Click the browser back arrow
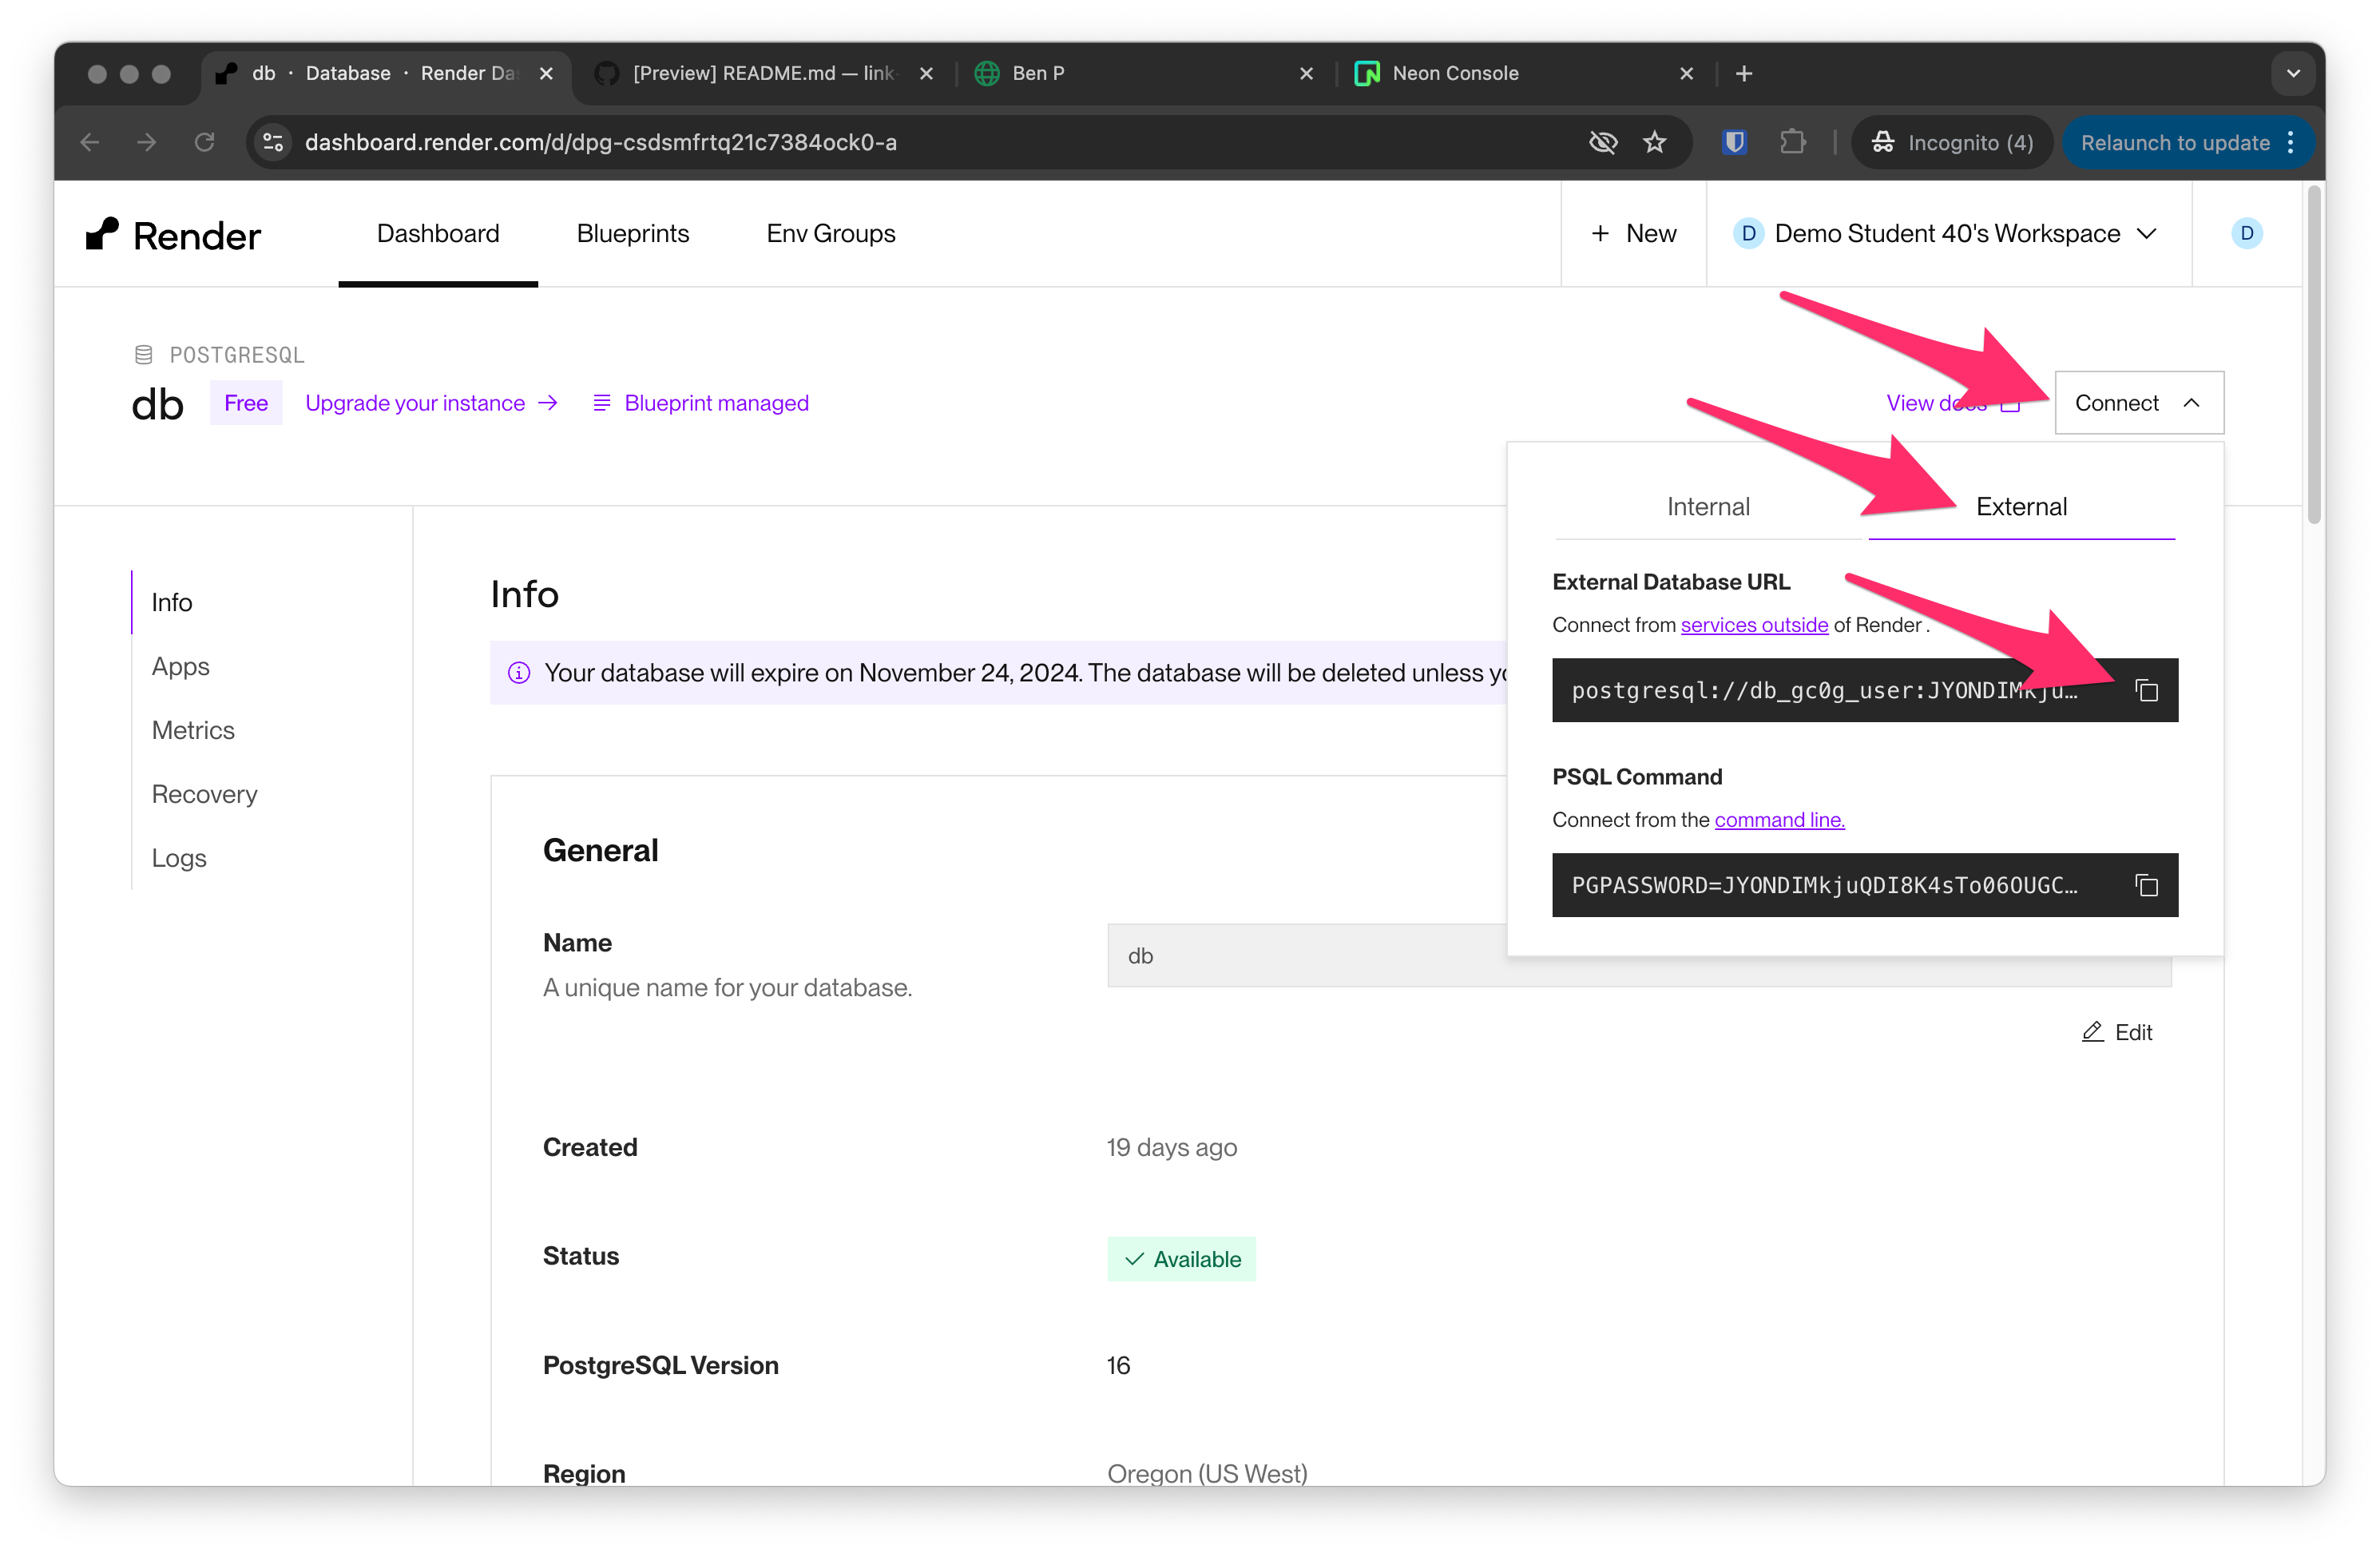This screenshot has width=2380, height=1553. tap(90, 142)
